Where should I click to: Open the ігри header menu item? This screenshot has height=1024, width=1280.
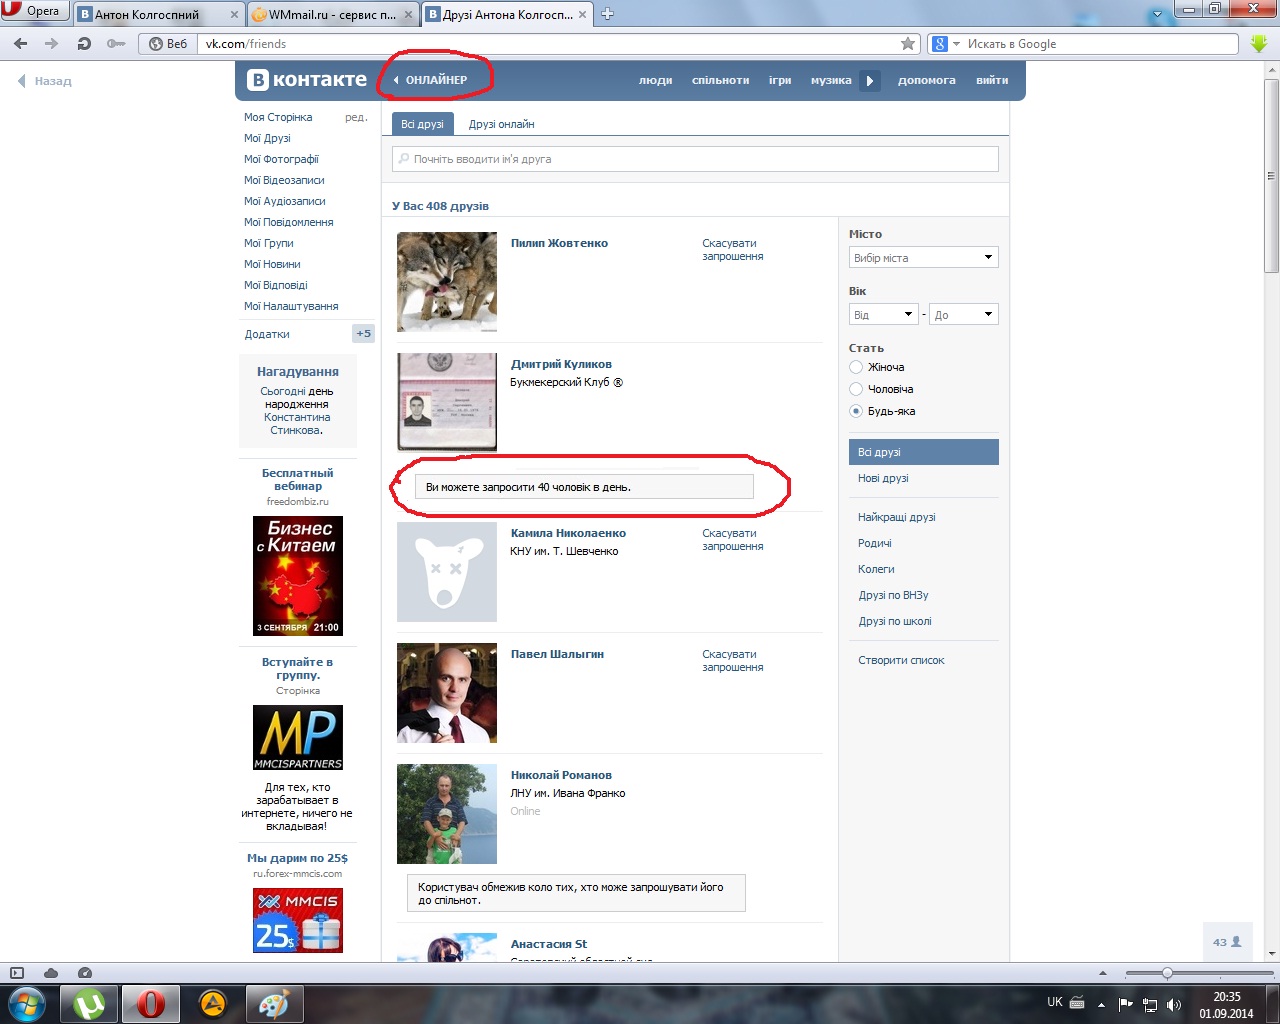(x=780, y=80)
